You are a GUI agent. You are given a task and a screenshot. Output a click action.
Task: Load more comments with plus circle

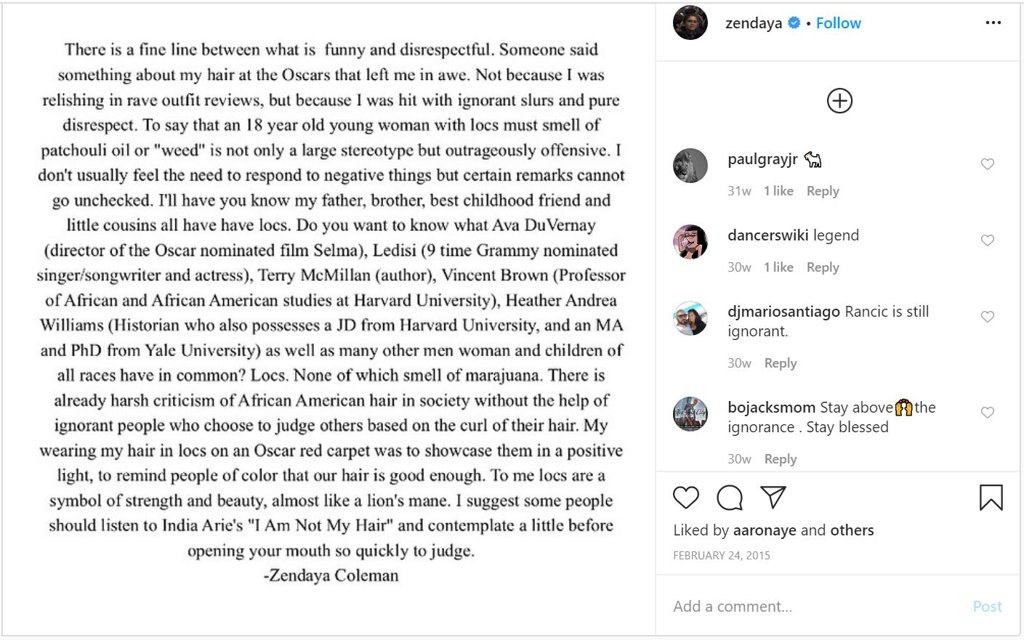point(839,100)
